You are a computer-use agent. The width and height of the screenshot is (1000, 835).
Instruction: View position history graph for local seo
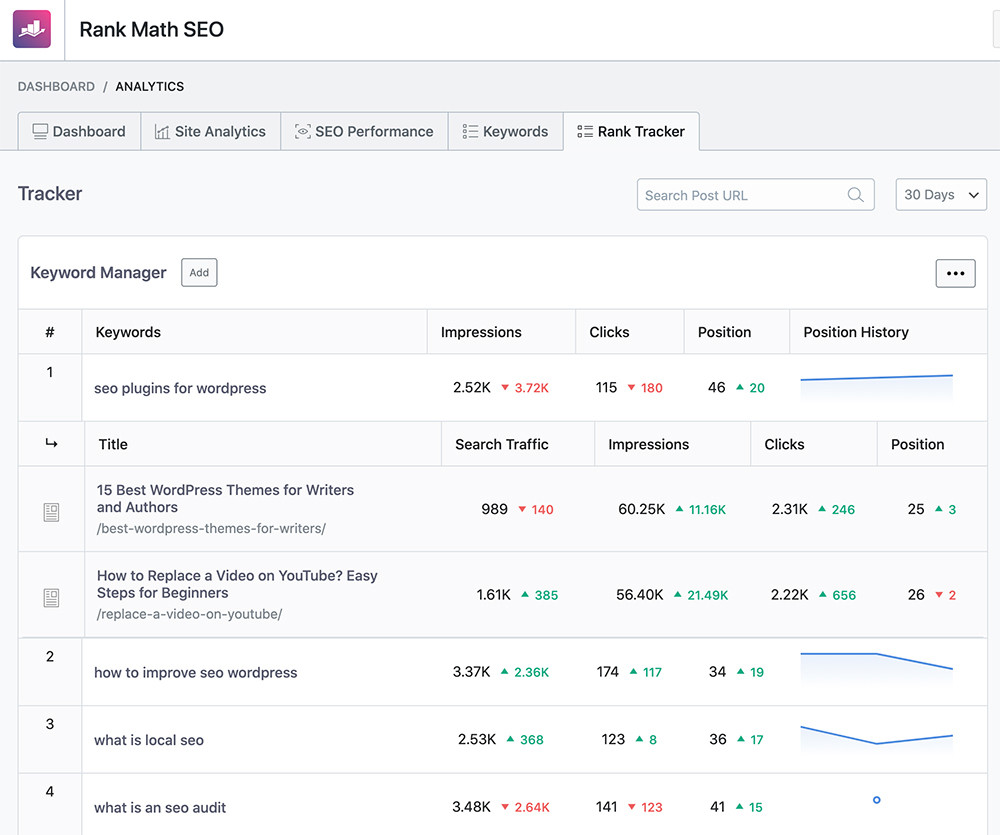(876, 736)
